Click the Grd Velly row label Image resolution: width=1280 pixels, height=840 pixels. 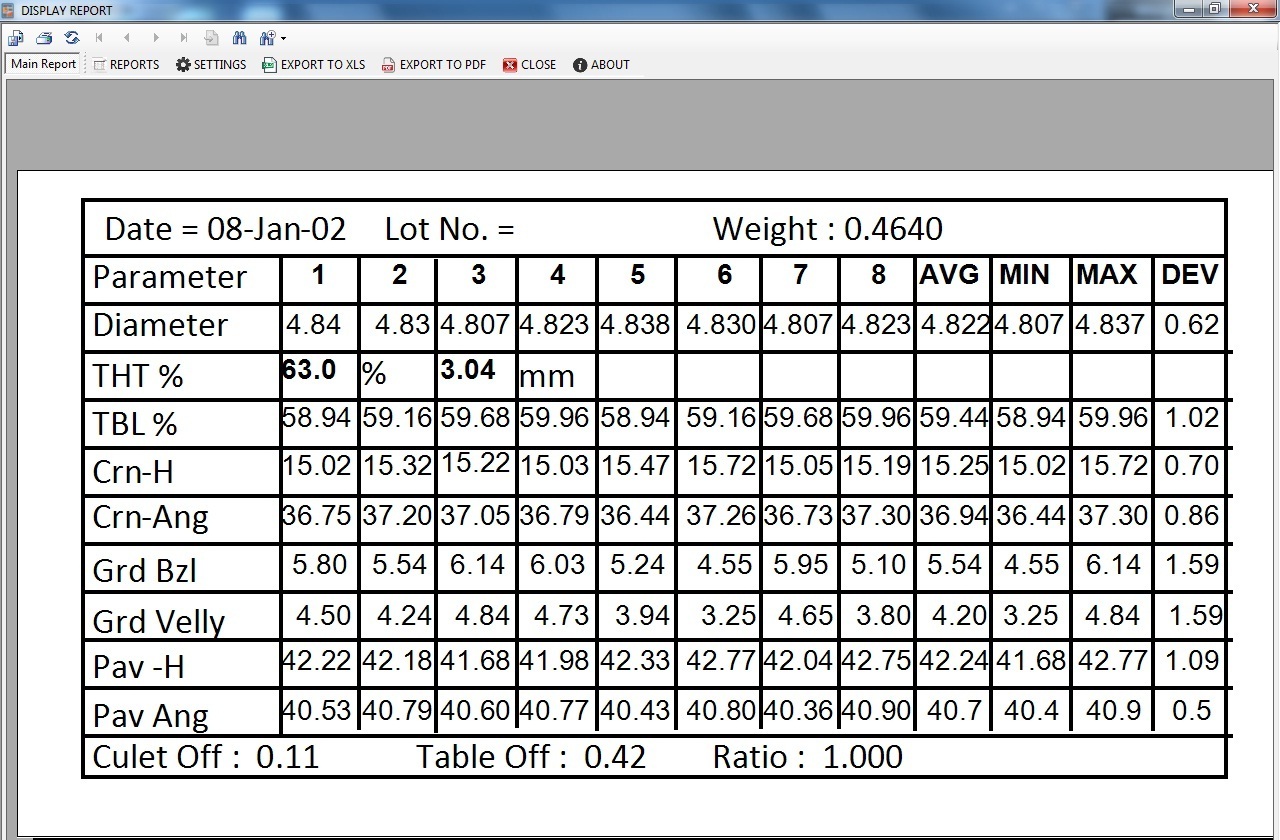point(158,622)
